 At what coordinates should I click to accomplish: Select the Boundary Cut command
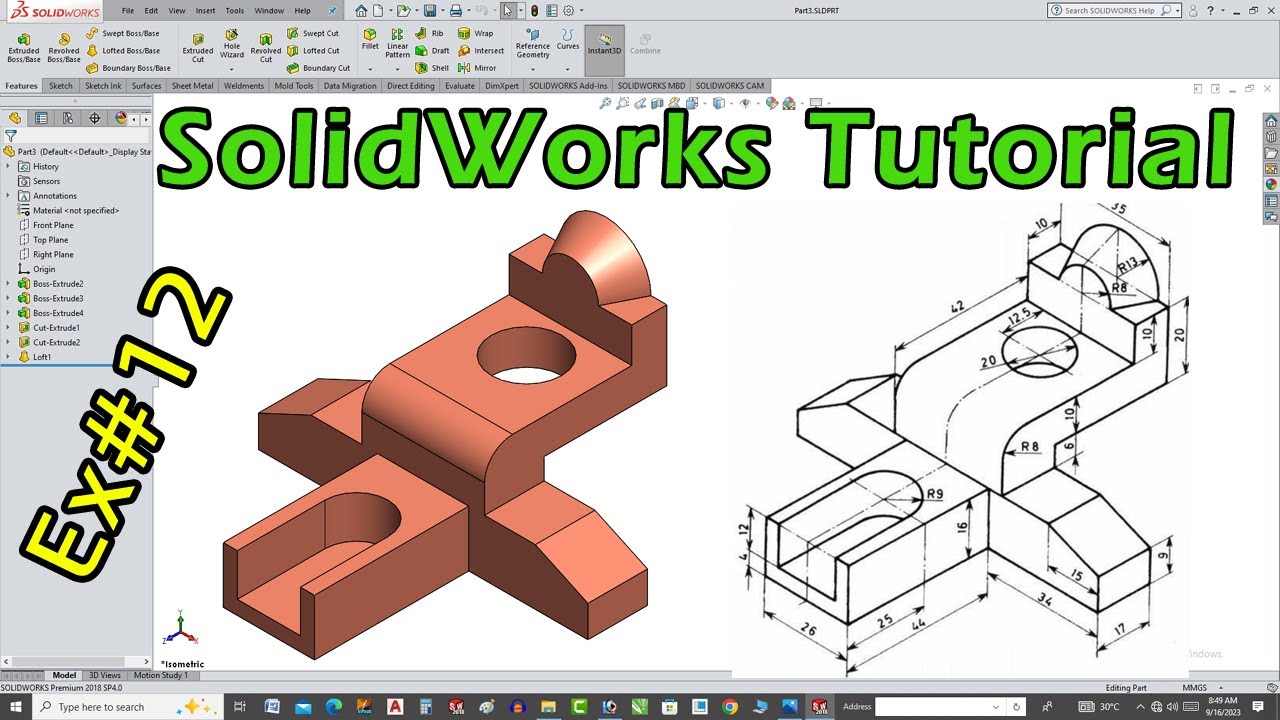(318, 68)
